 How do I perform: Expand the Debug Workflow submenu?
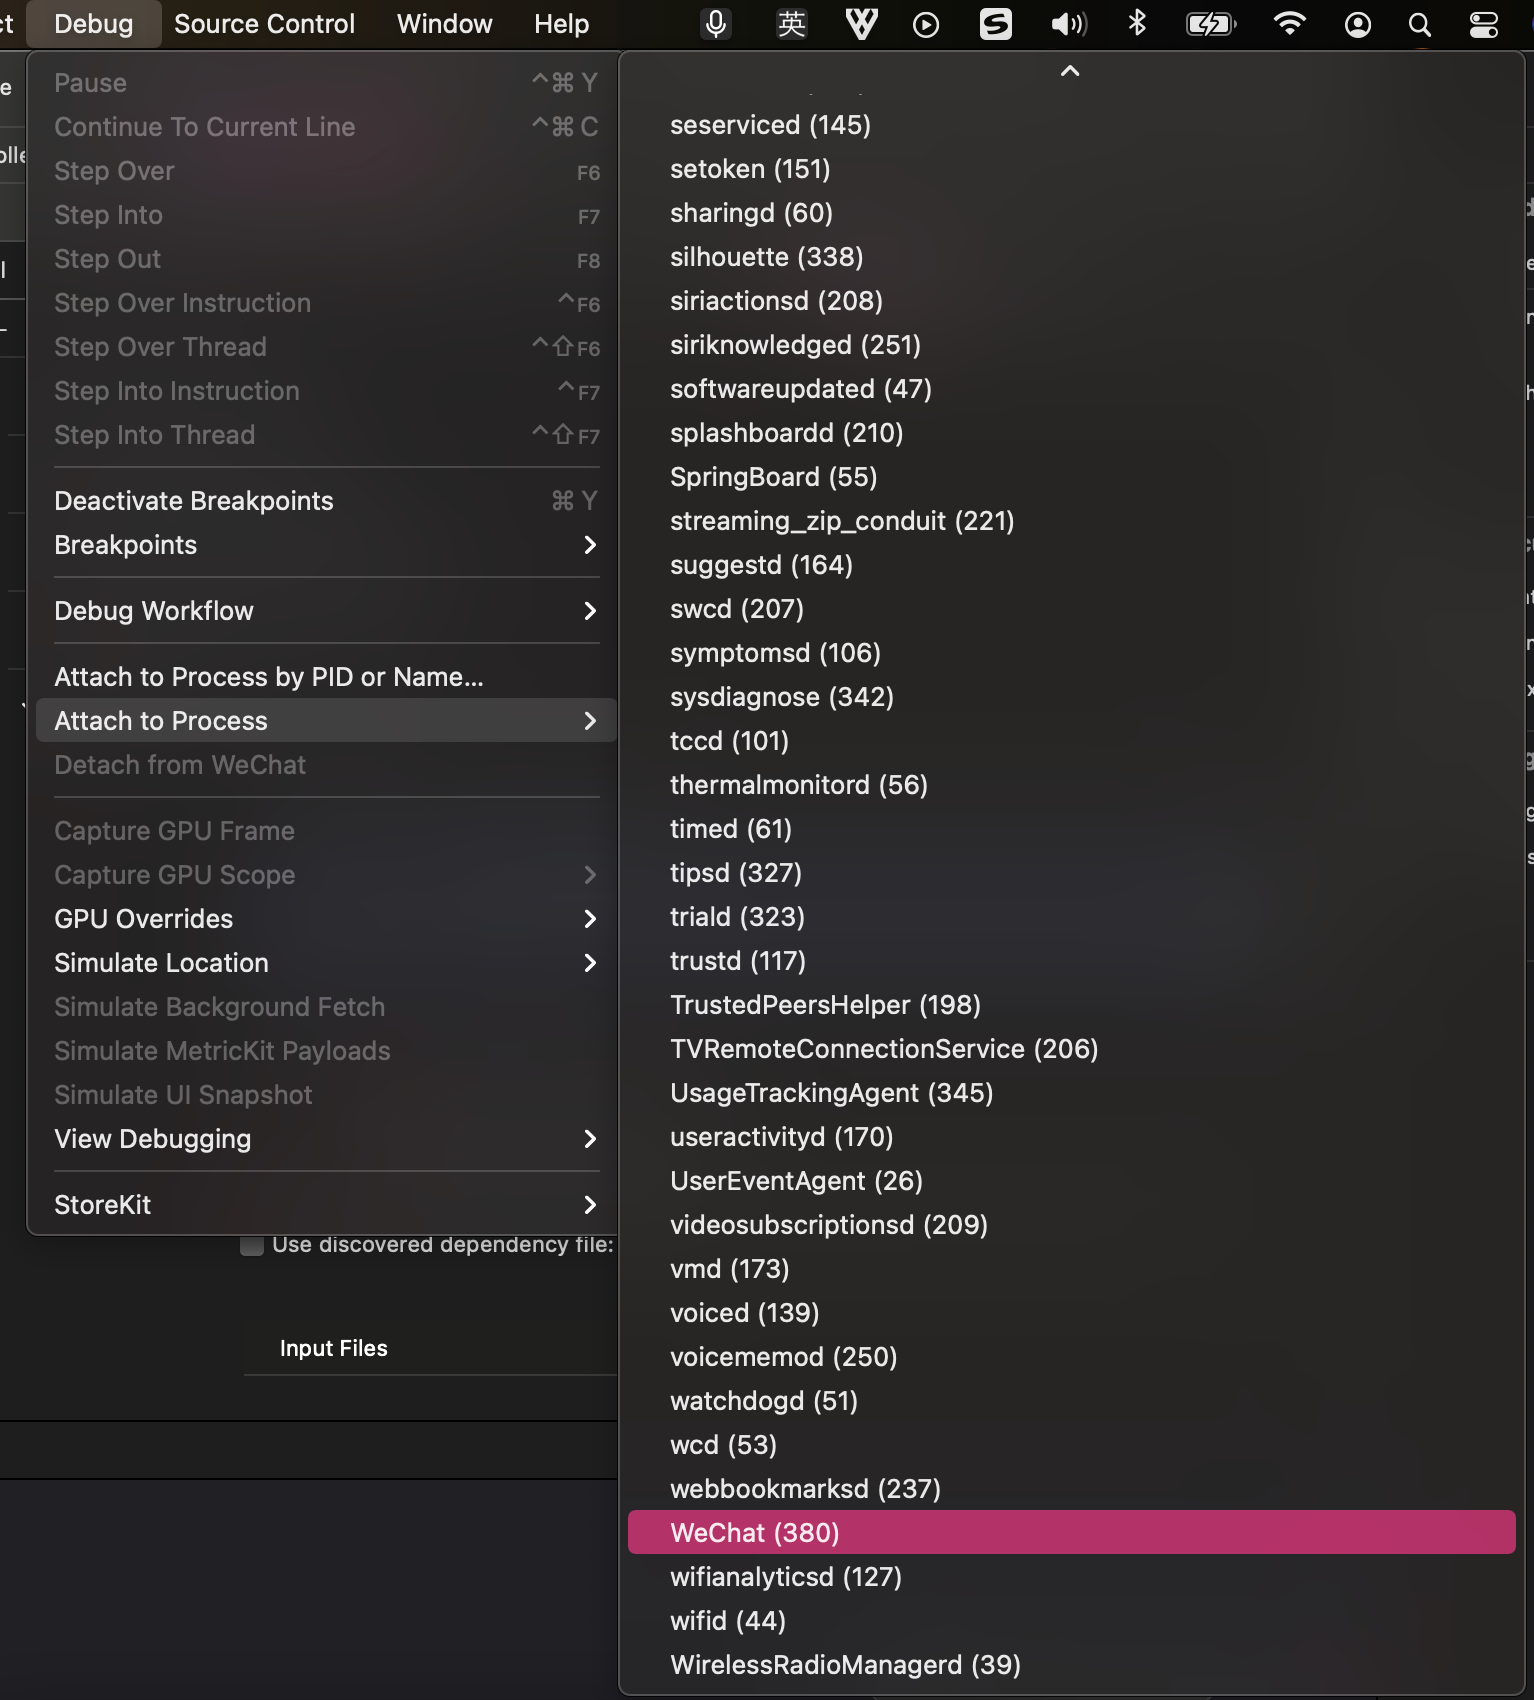pyautogui.click(x=326, y=611)
